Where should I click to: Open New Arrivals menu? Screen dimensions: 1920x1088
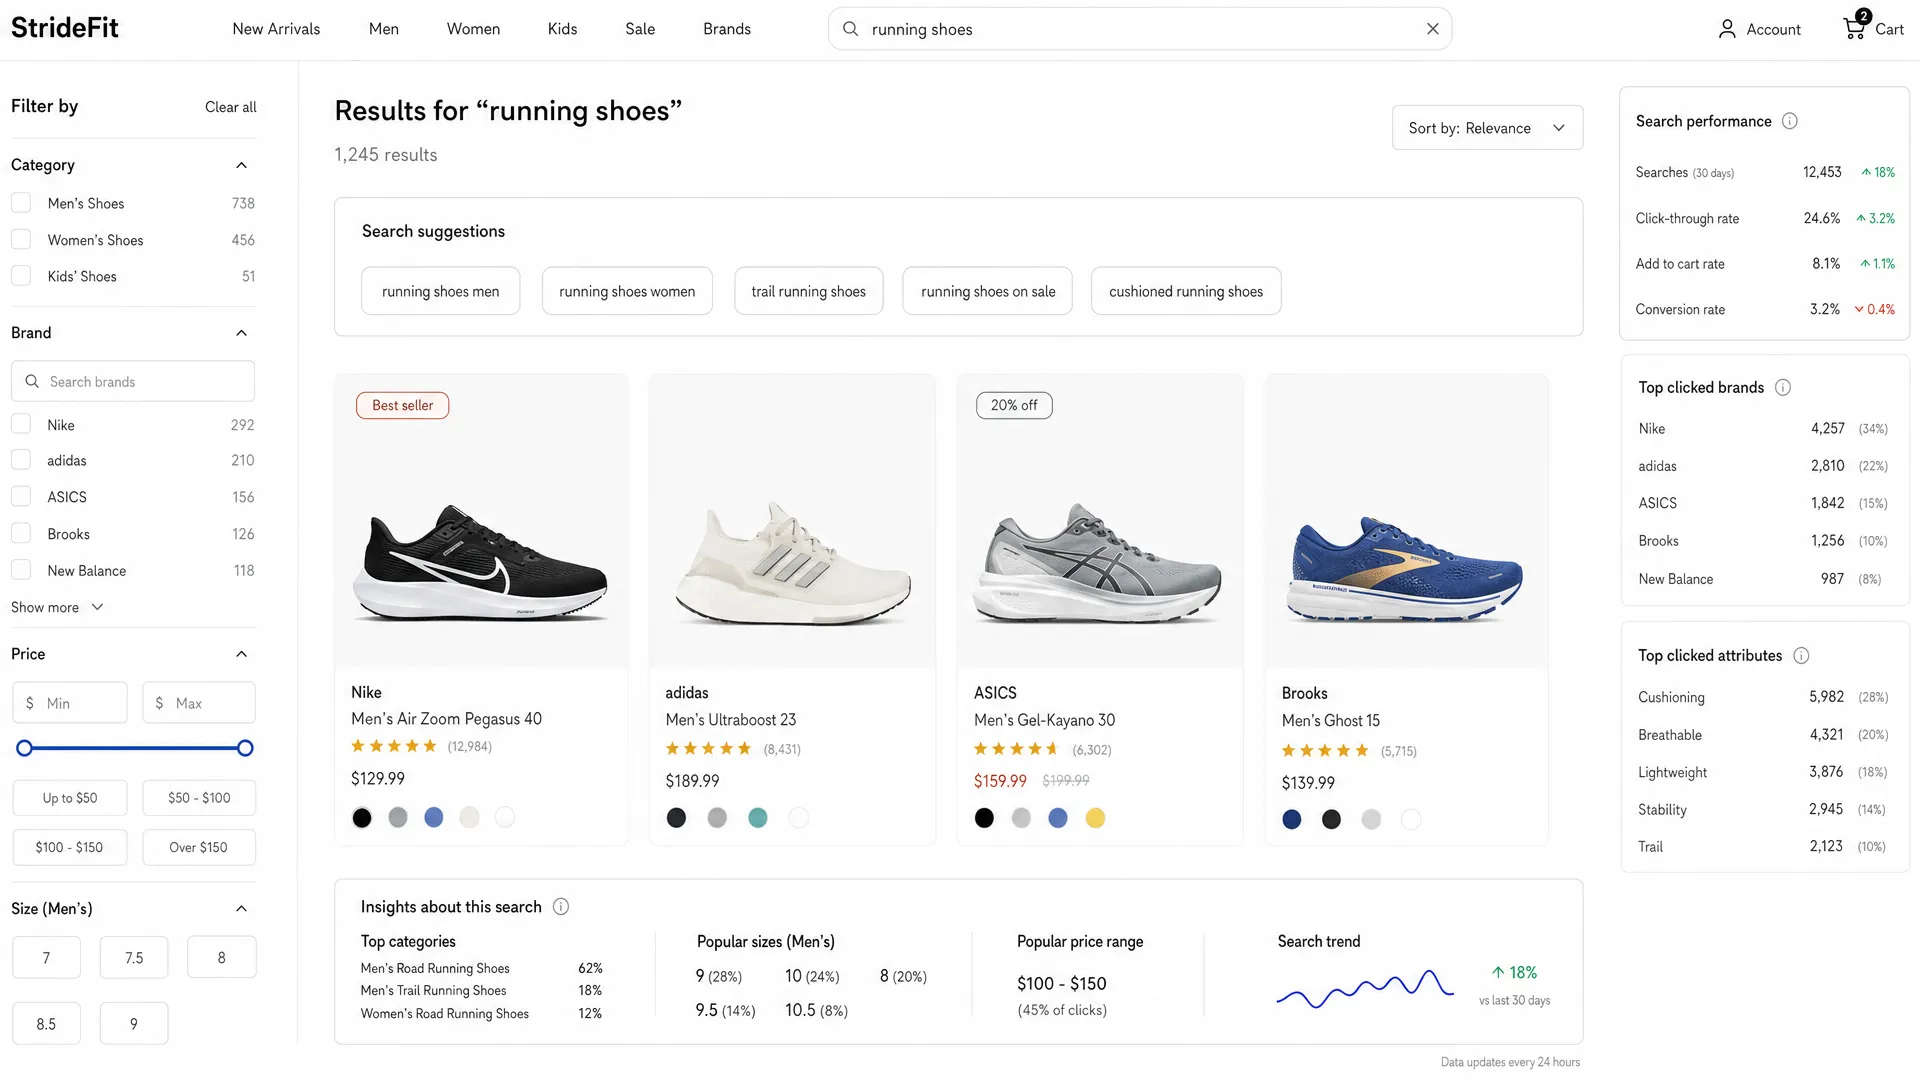276,29
